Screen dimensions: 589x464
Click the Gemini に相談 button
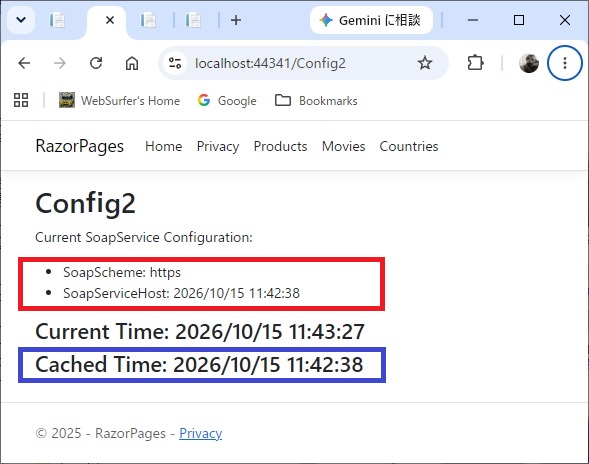coord(371,20)
